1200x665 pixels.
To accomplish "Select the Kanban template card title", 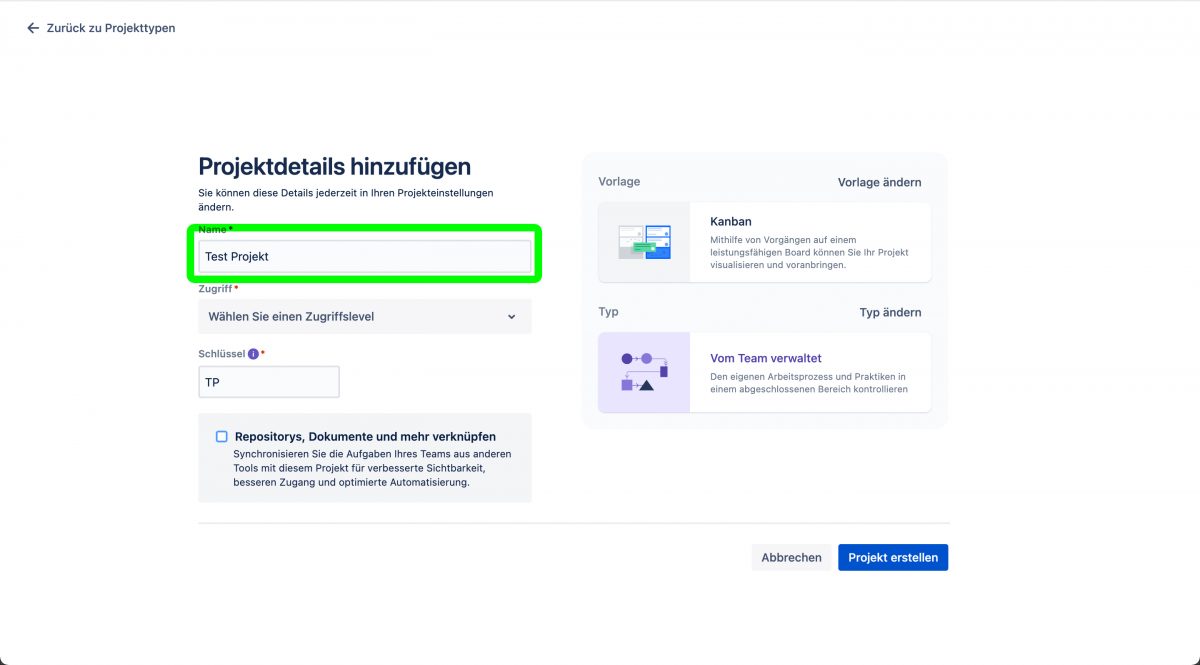I will point(730,221).
